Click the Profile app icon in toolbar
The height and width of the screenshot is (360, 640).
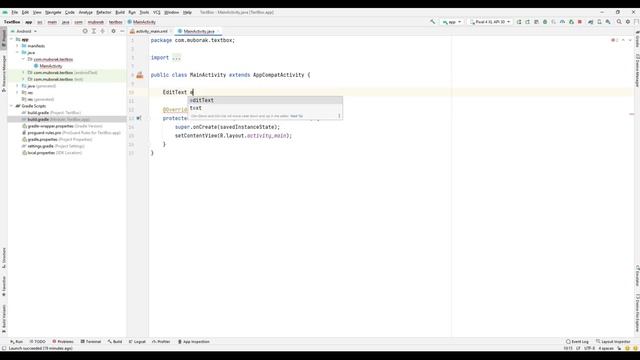coord(562,22)
